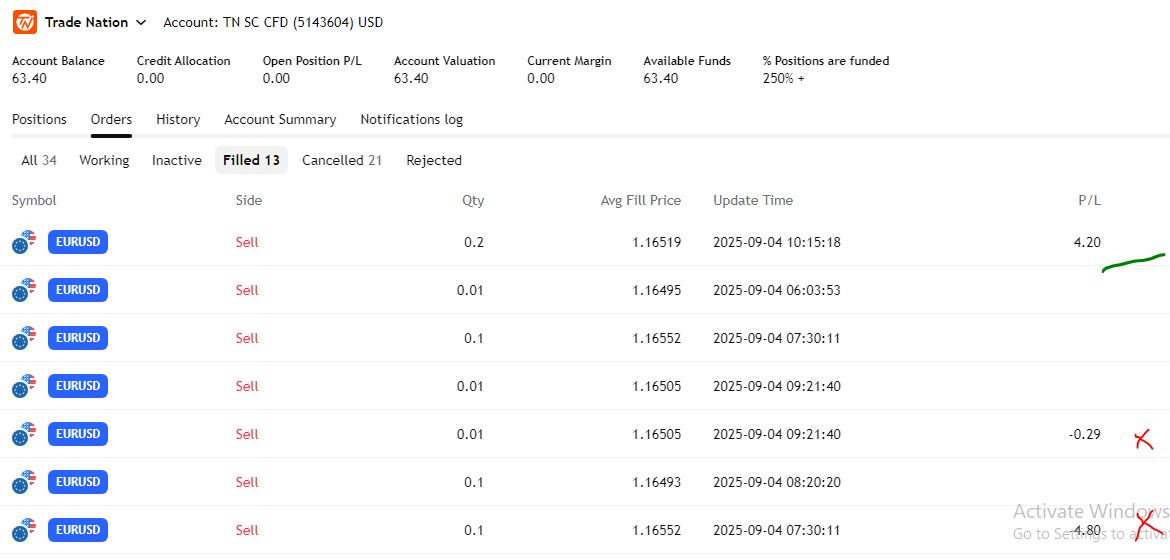Viewport: 1170px width, 560px height.
Task: Open the Notifications log tab
Action: click(411, 119)
